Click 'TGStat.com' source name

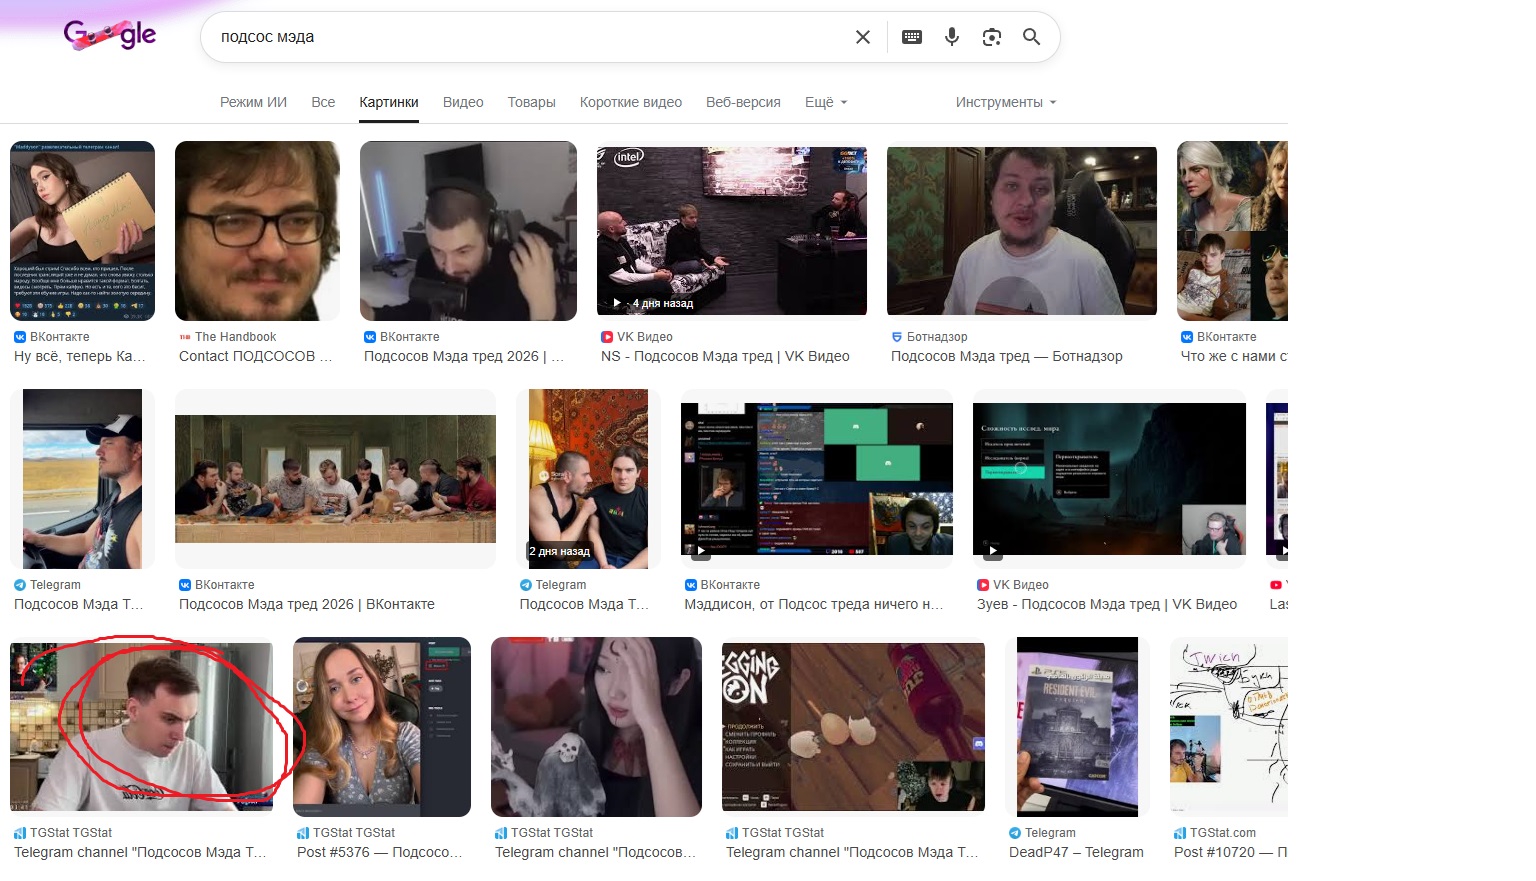1223,833
